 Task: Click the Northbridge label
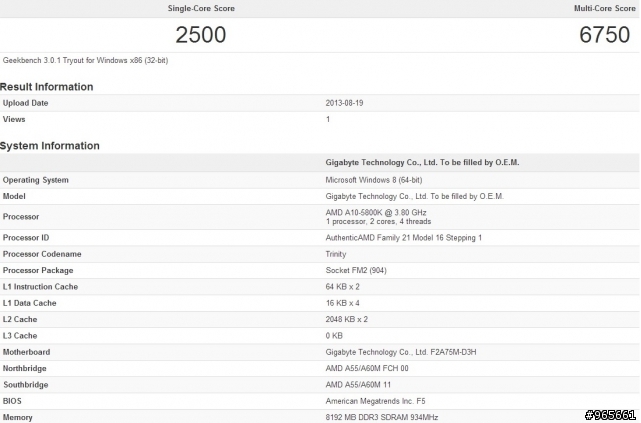[x=25, y=369]
